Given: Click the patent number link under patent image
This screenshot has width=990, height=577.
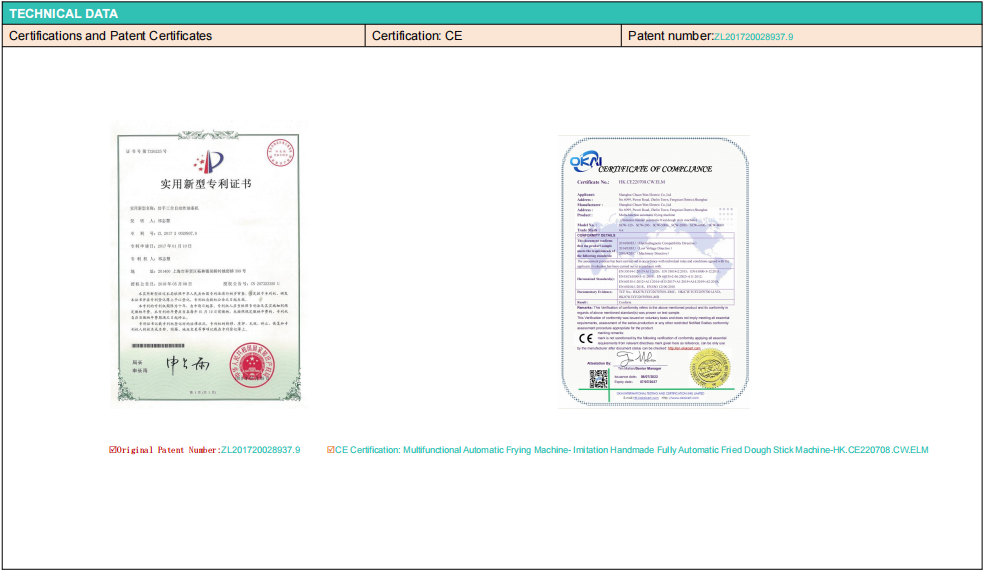Looking at the screenshot, I should point(260,450).
